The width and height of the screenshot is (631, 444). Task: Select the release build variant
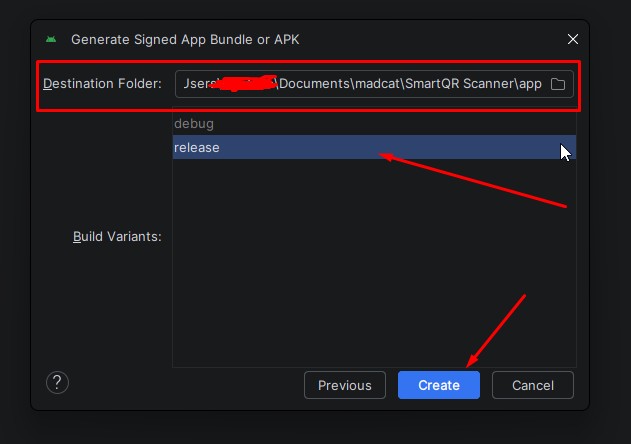point(374,147)
